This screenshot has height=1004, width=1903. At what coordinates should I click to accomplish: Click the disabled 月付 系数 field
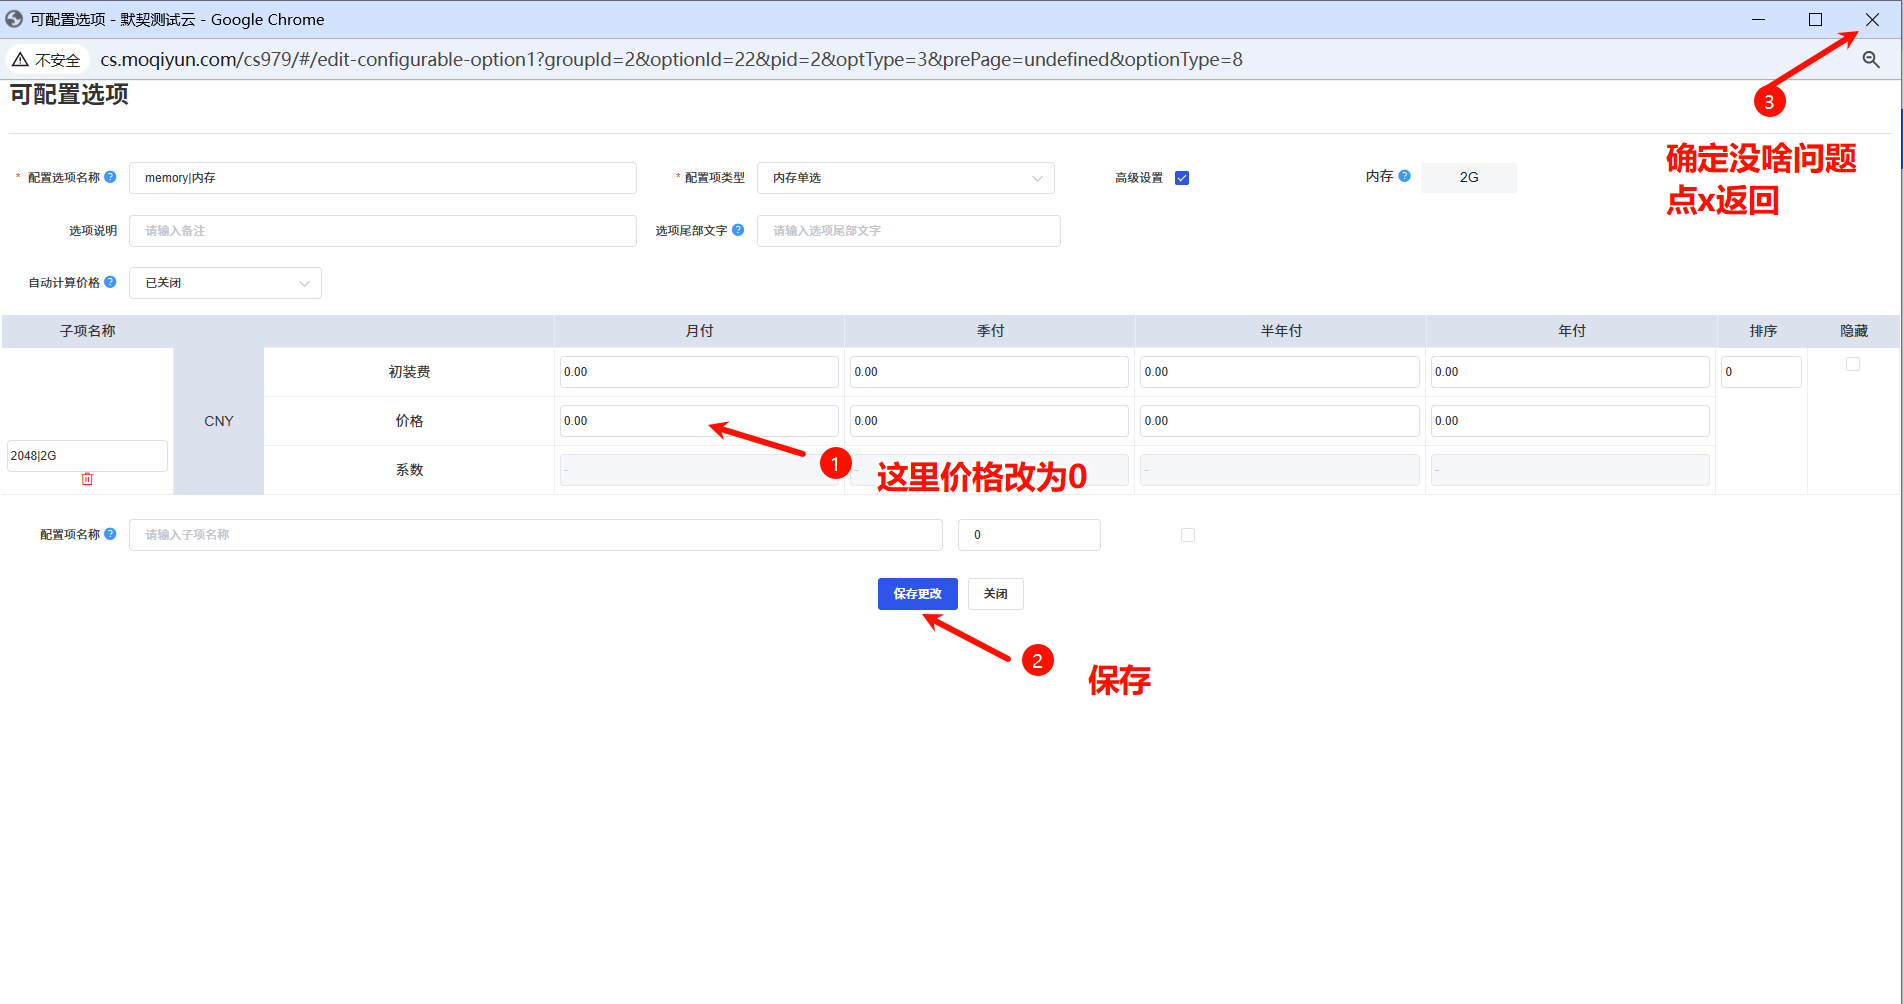tap(699, 470)
